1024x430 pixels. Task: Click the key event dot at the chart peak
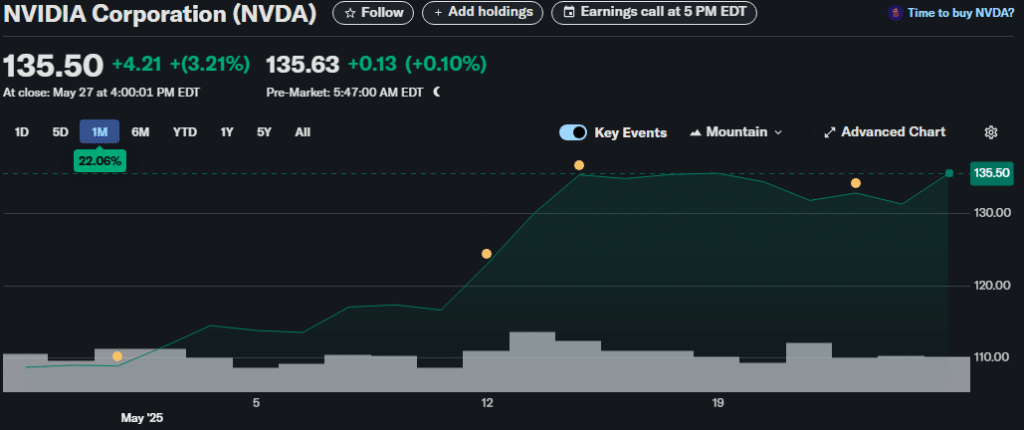point(579,165)
